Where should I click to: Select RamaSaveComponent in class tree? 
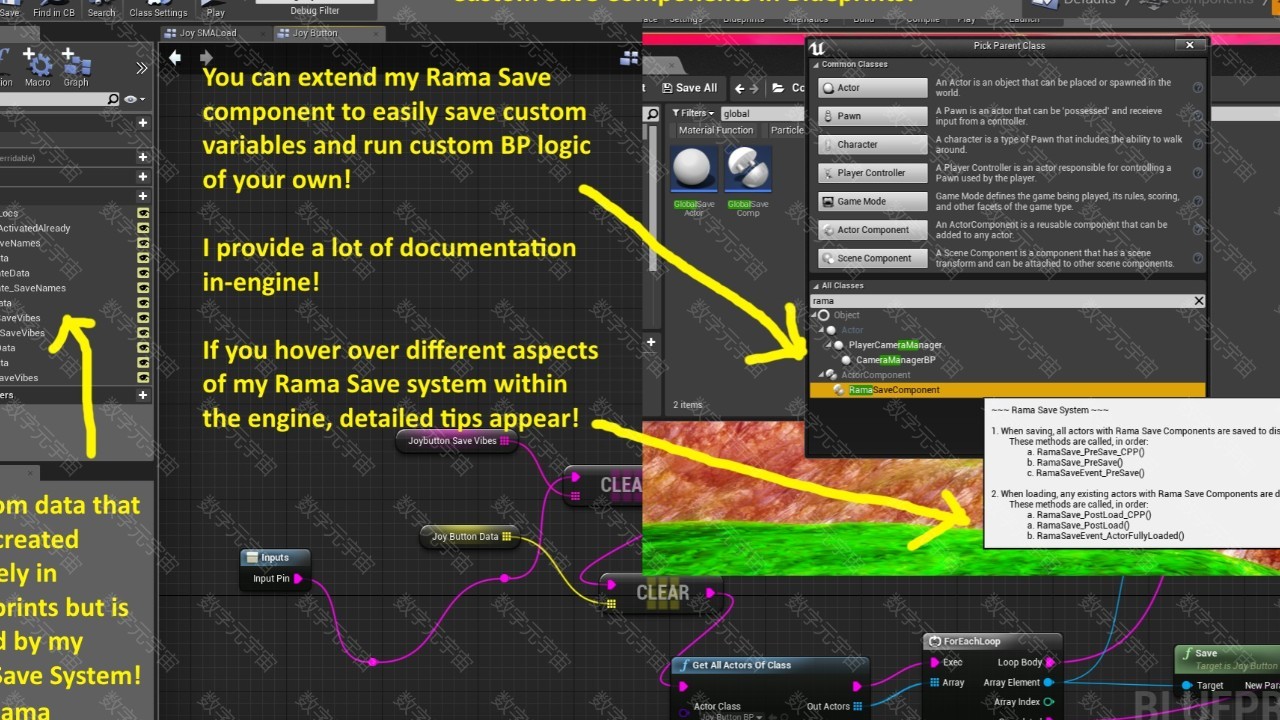(x=1007, y=390)
